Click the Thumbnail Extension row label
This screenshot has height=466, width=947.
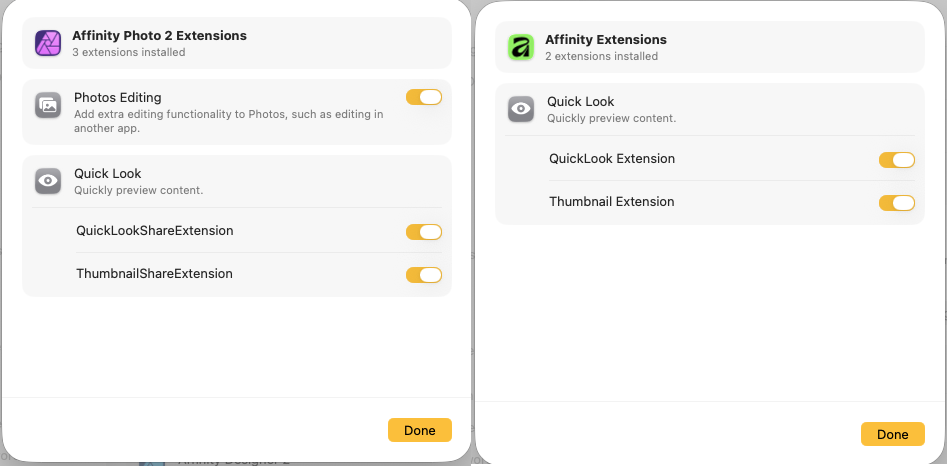point(611,202)
